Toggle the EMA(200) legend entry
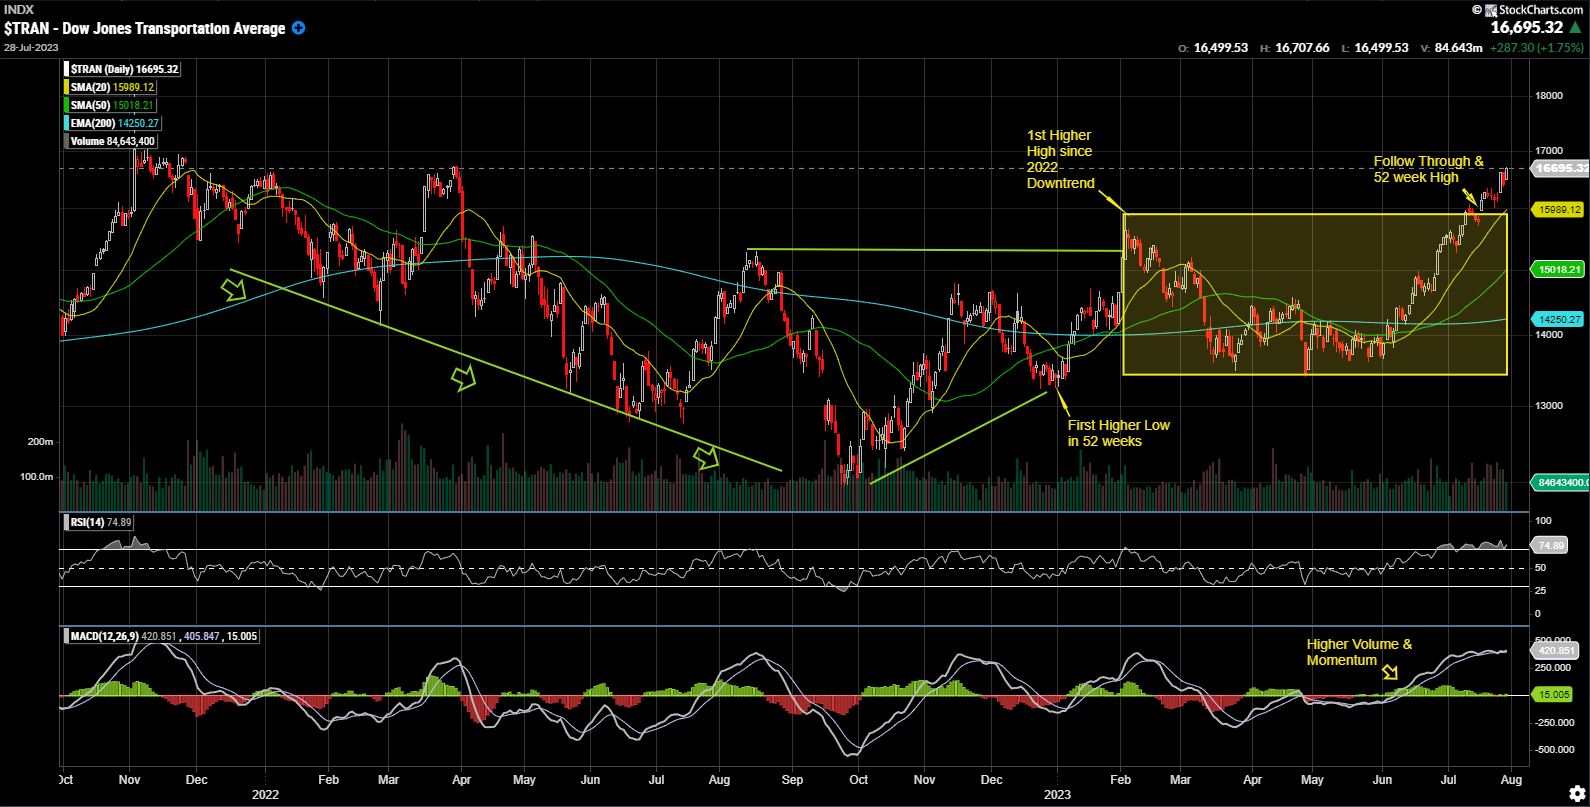Viewport: 1590px width, 807px height. (x=114, y=123)
